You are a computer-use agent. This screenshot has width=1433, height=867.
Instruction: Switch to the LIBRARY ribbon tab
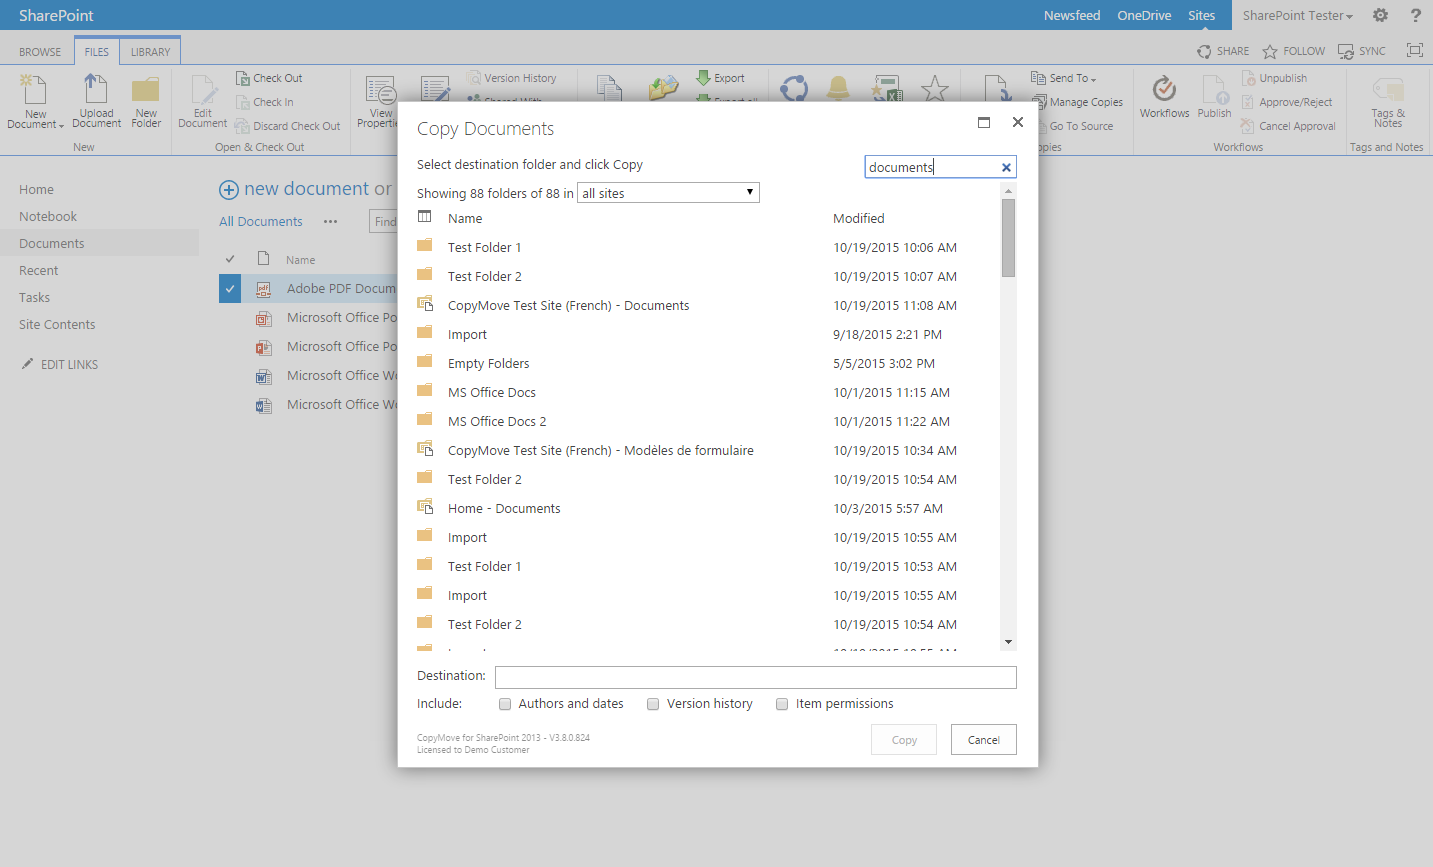pyautogui.click(x=150, y=52)
